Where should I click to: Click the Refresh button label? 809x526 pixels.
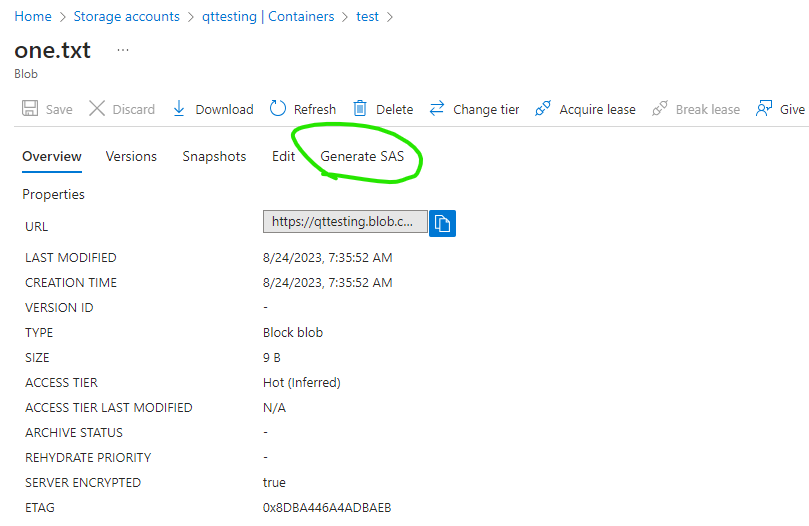coord(315,109)
